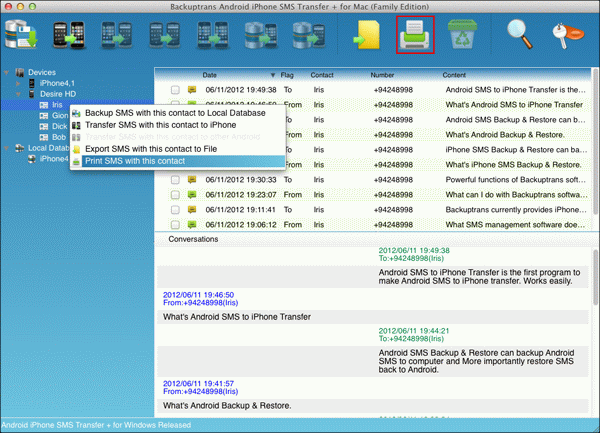Click 'What's Android Backup & Restore.' conversation bubble

click(x=372, y=406)
